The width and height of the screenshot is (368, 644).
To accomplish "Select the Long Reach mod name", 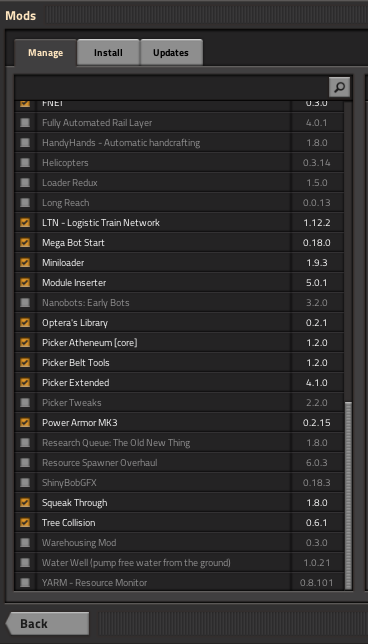I will coord(65,202).
